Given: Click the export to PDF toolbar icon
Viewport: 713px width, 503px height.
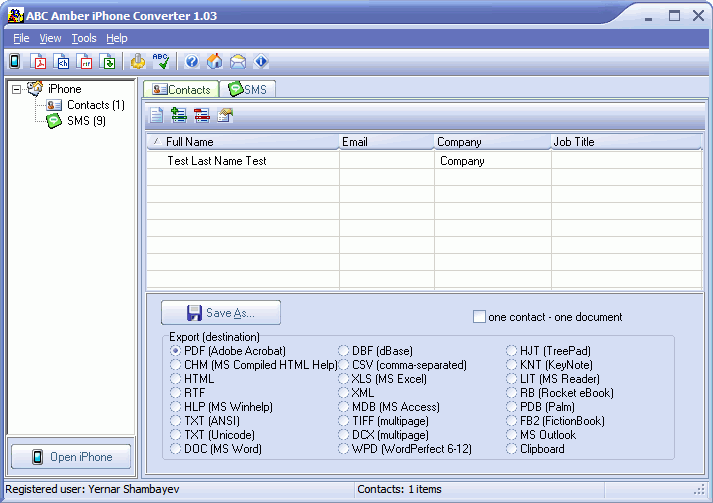Looking at the screenshot, I should [x=38, y=61].
